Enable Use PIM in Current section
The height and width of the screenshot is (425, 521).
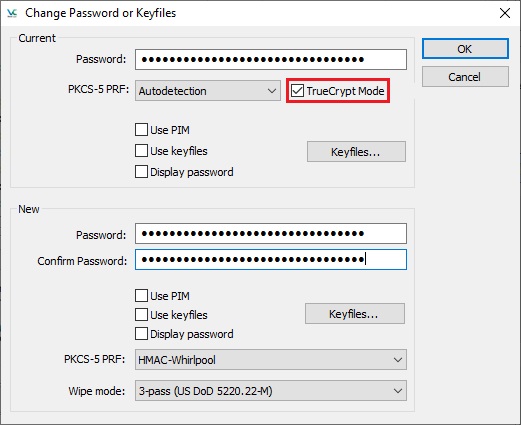141,130
